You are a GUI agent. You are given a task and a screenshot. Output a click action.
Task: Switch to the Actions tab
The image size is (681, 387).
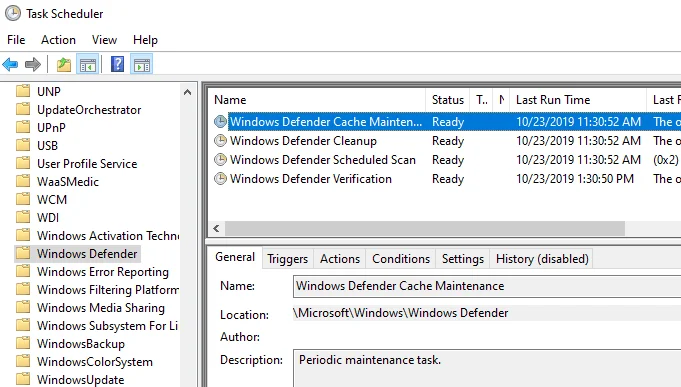[340, 259]
